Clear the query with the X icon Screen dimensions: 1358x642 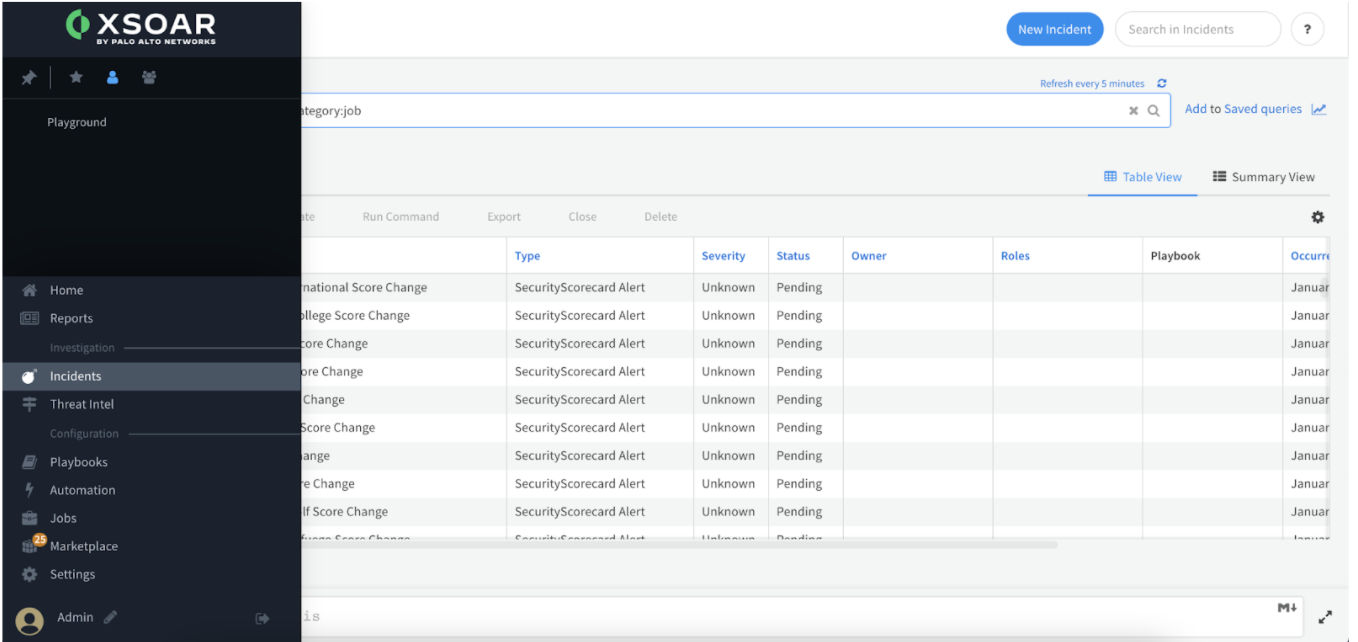pyautogui.click(x=1134, y=111)
